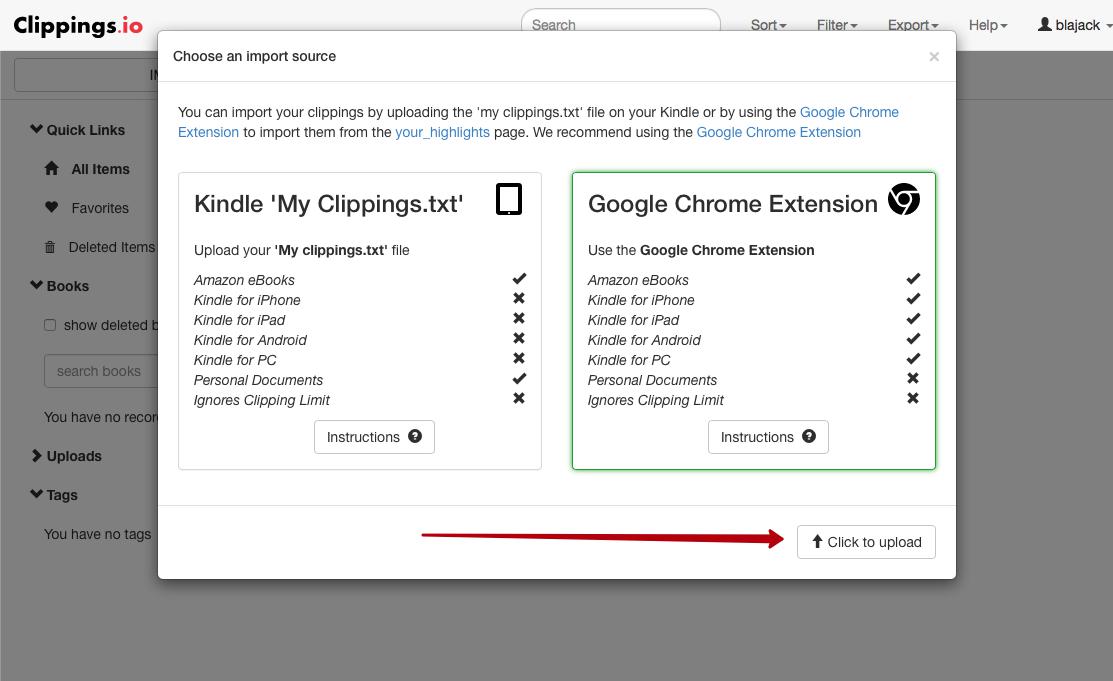
Task: Click the Google Chrome logo icon
Action: pyautogui.click(x=903, y=200)
